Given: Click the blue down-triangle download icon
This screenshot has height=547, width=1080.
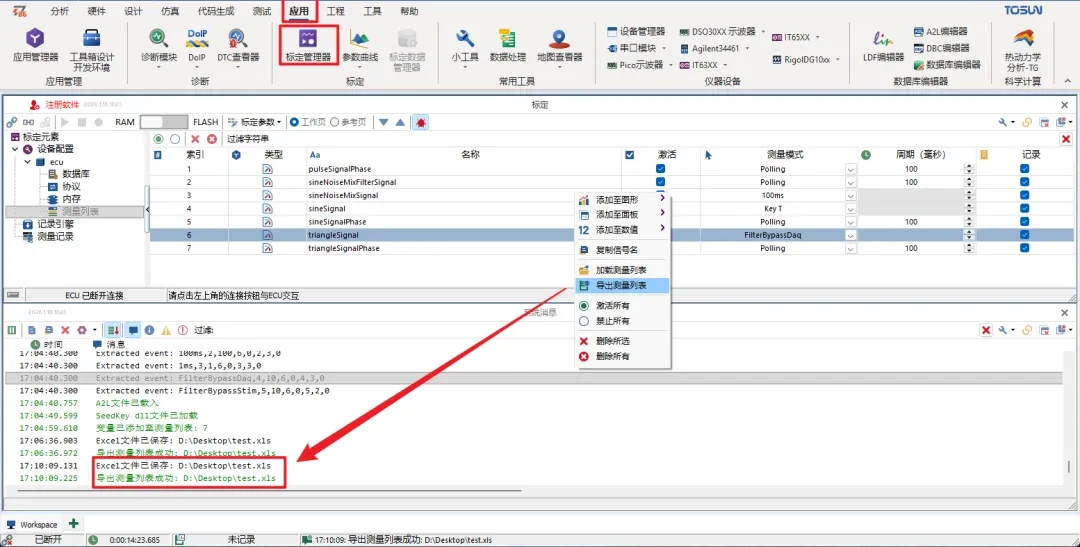Looking at the screenshot, I should pos(384,122).
